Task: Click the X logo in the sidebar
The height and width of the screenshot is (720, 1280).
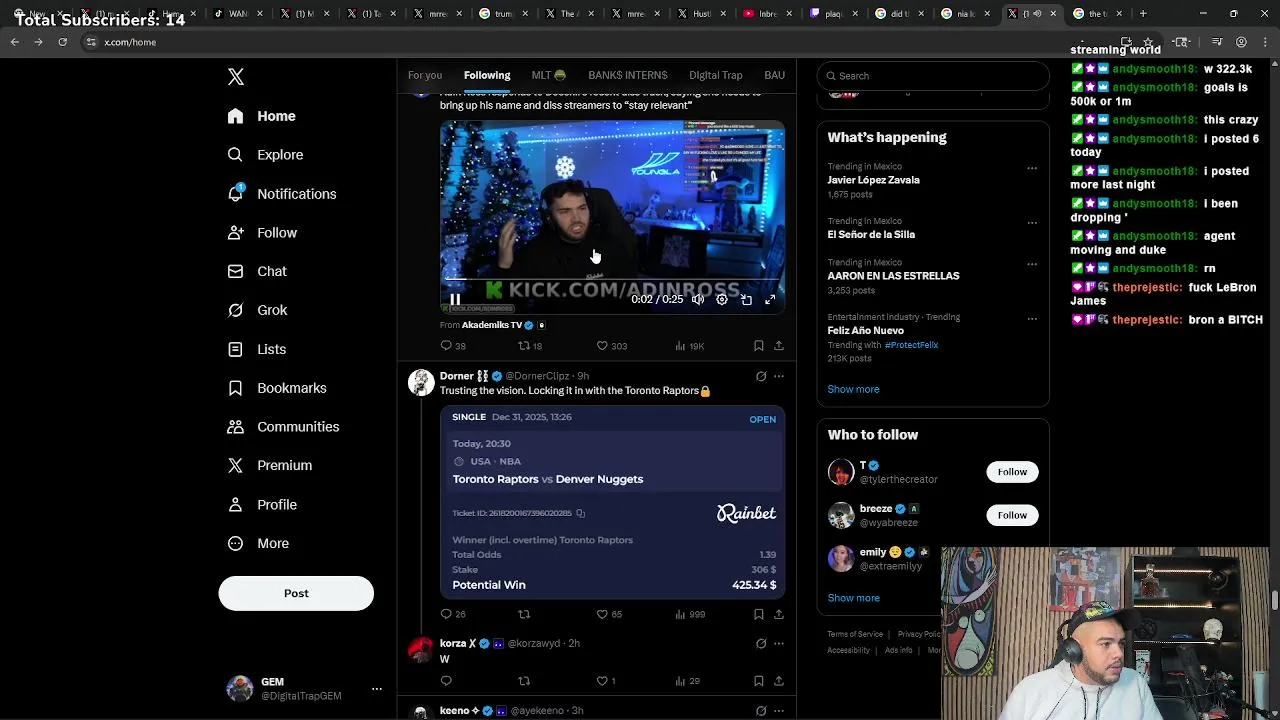Action: (236, 77)
